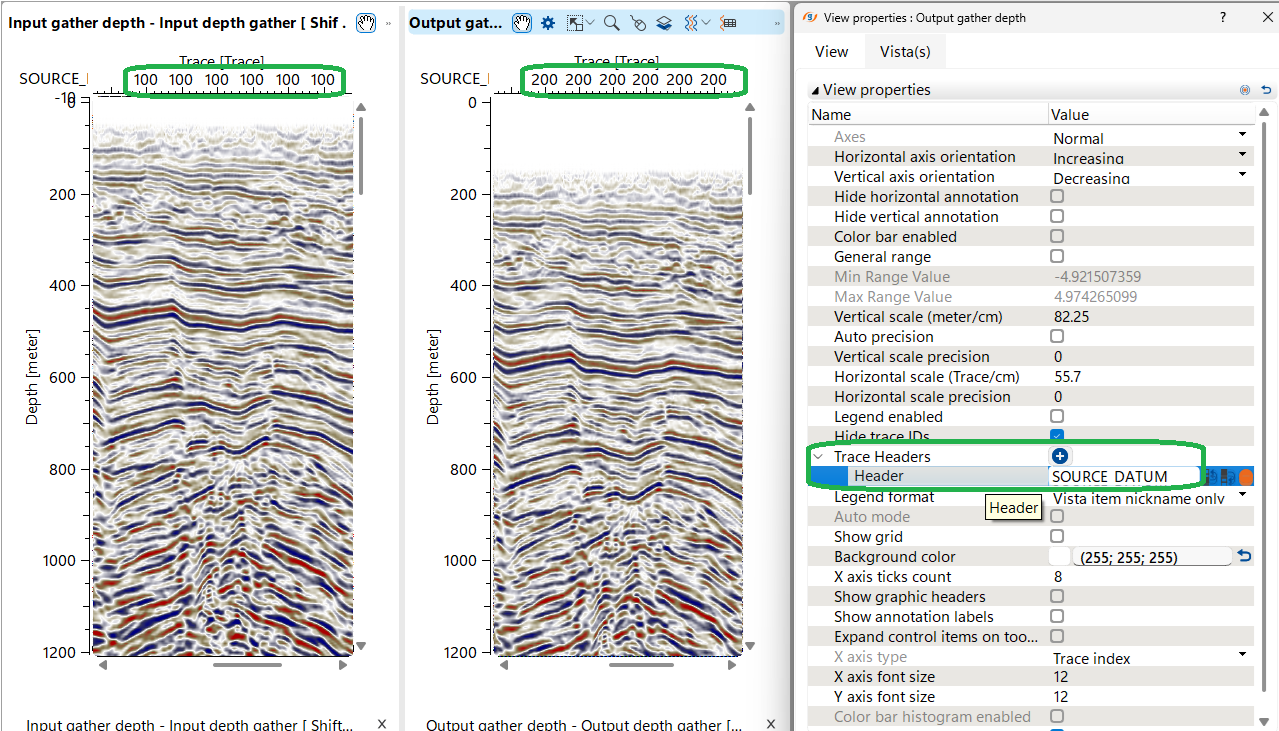Collapse the Trace Headers section
1279x731 pixels.
(818, 456)
